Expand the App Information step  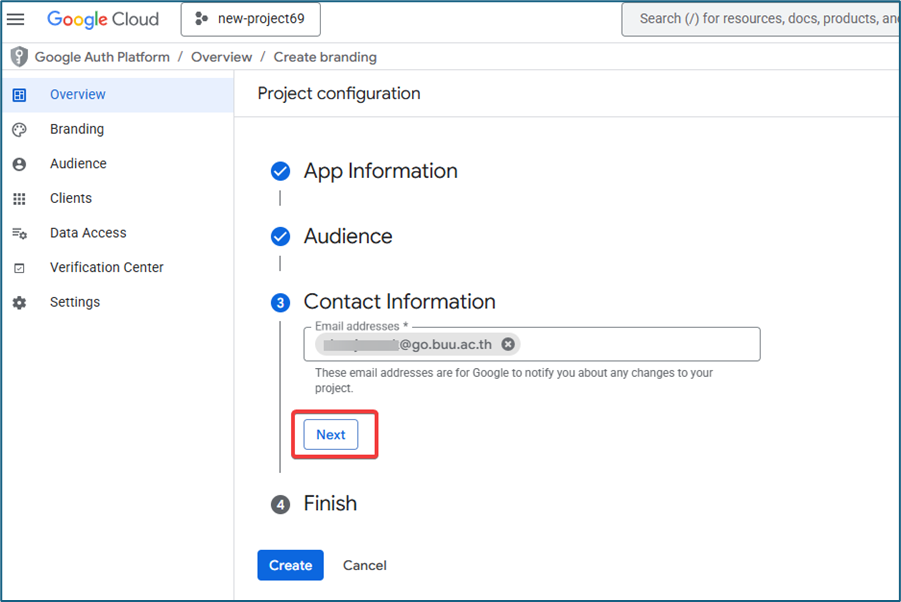tap(380, 171)
